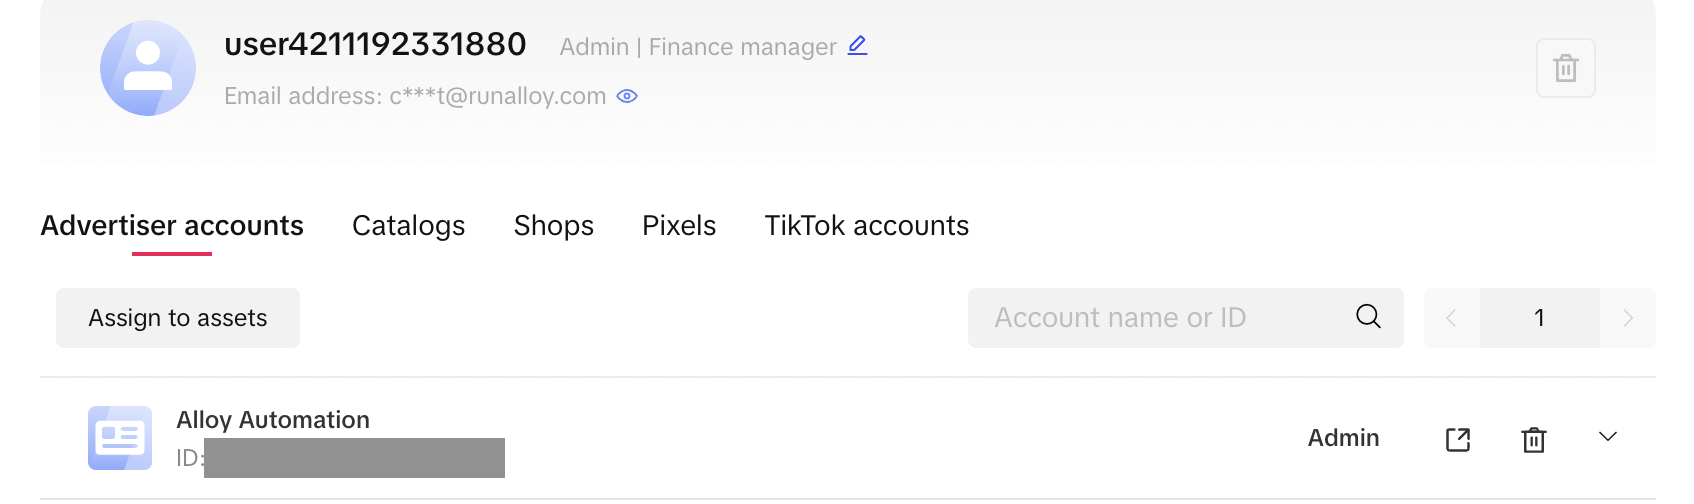The width and height of the screenshot is (1694, 504).
Task: Switch to the Catalogs tab
Action: [408, 226]
